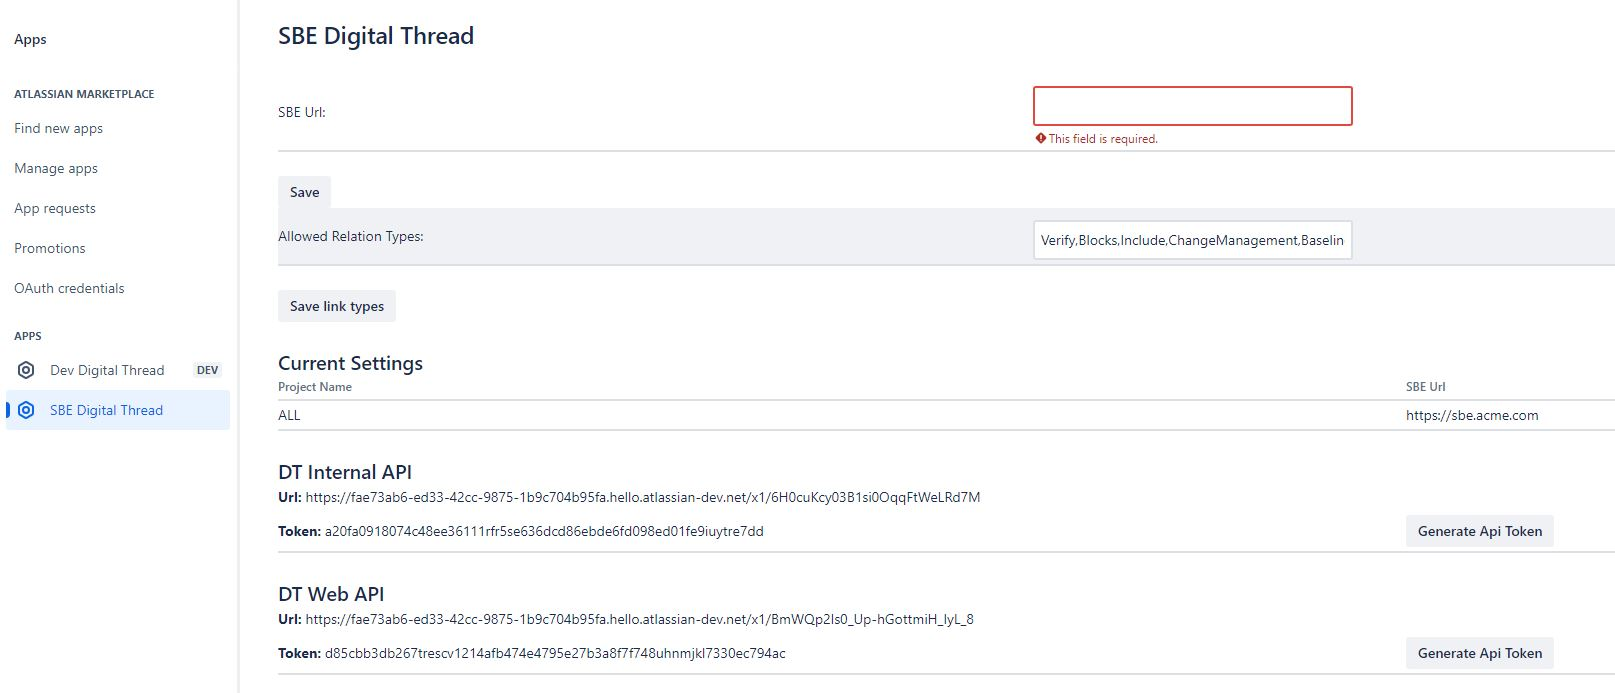Viewport: 1615px width, 693px height.
Task: Click 'This field is required.' error text
Action: (x=1103, y=139)
